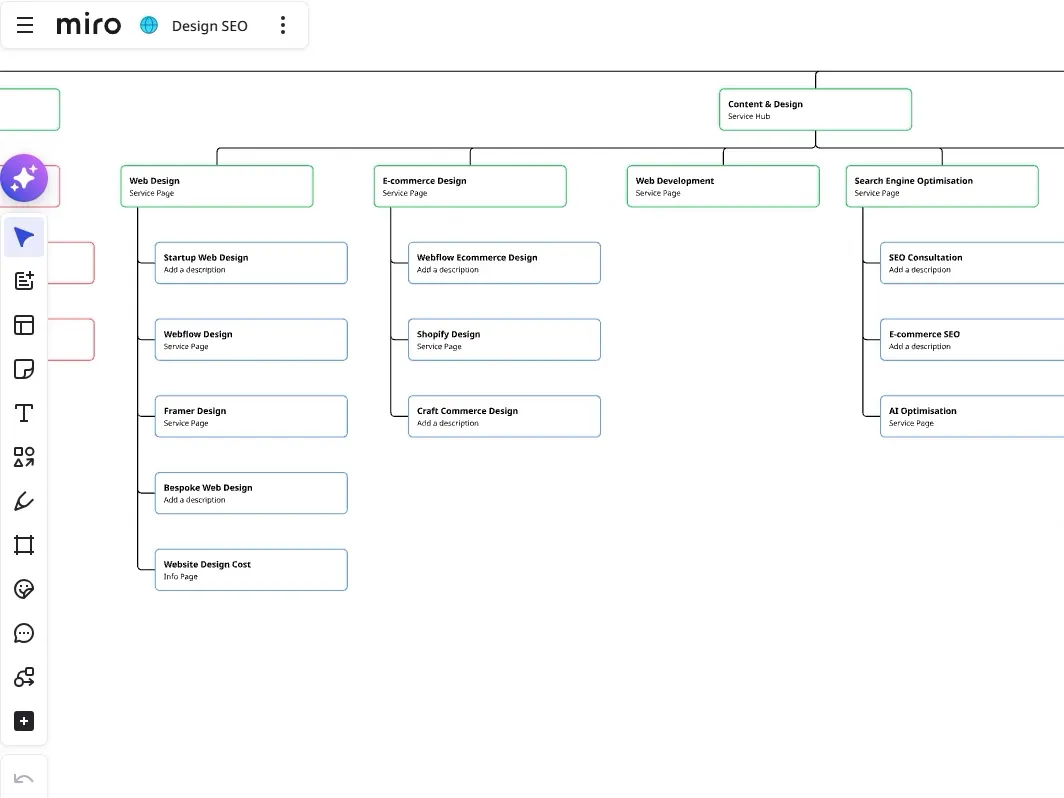Select the Content & Design hub node
Viewport: 1064px width, 798px height.
pos(815,109)
